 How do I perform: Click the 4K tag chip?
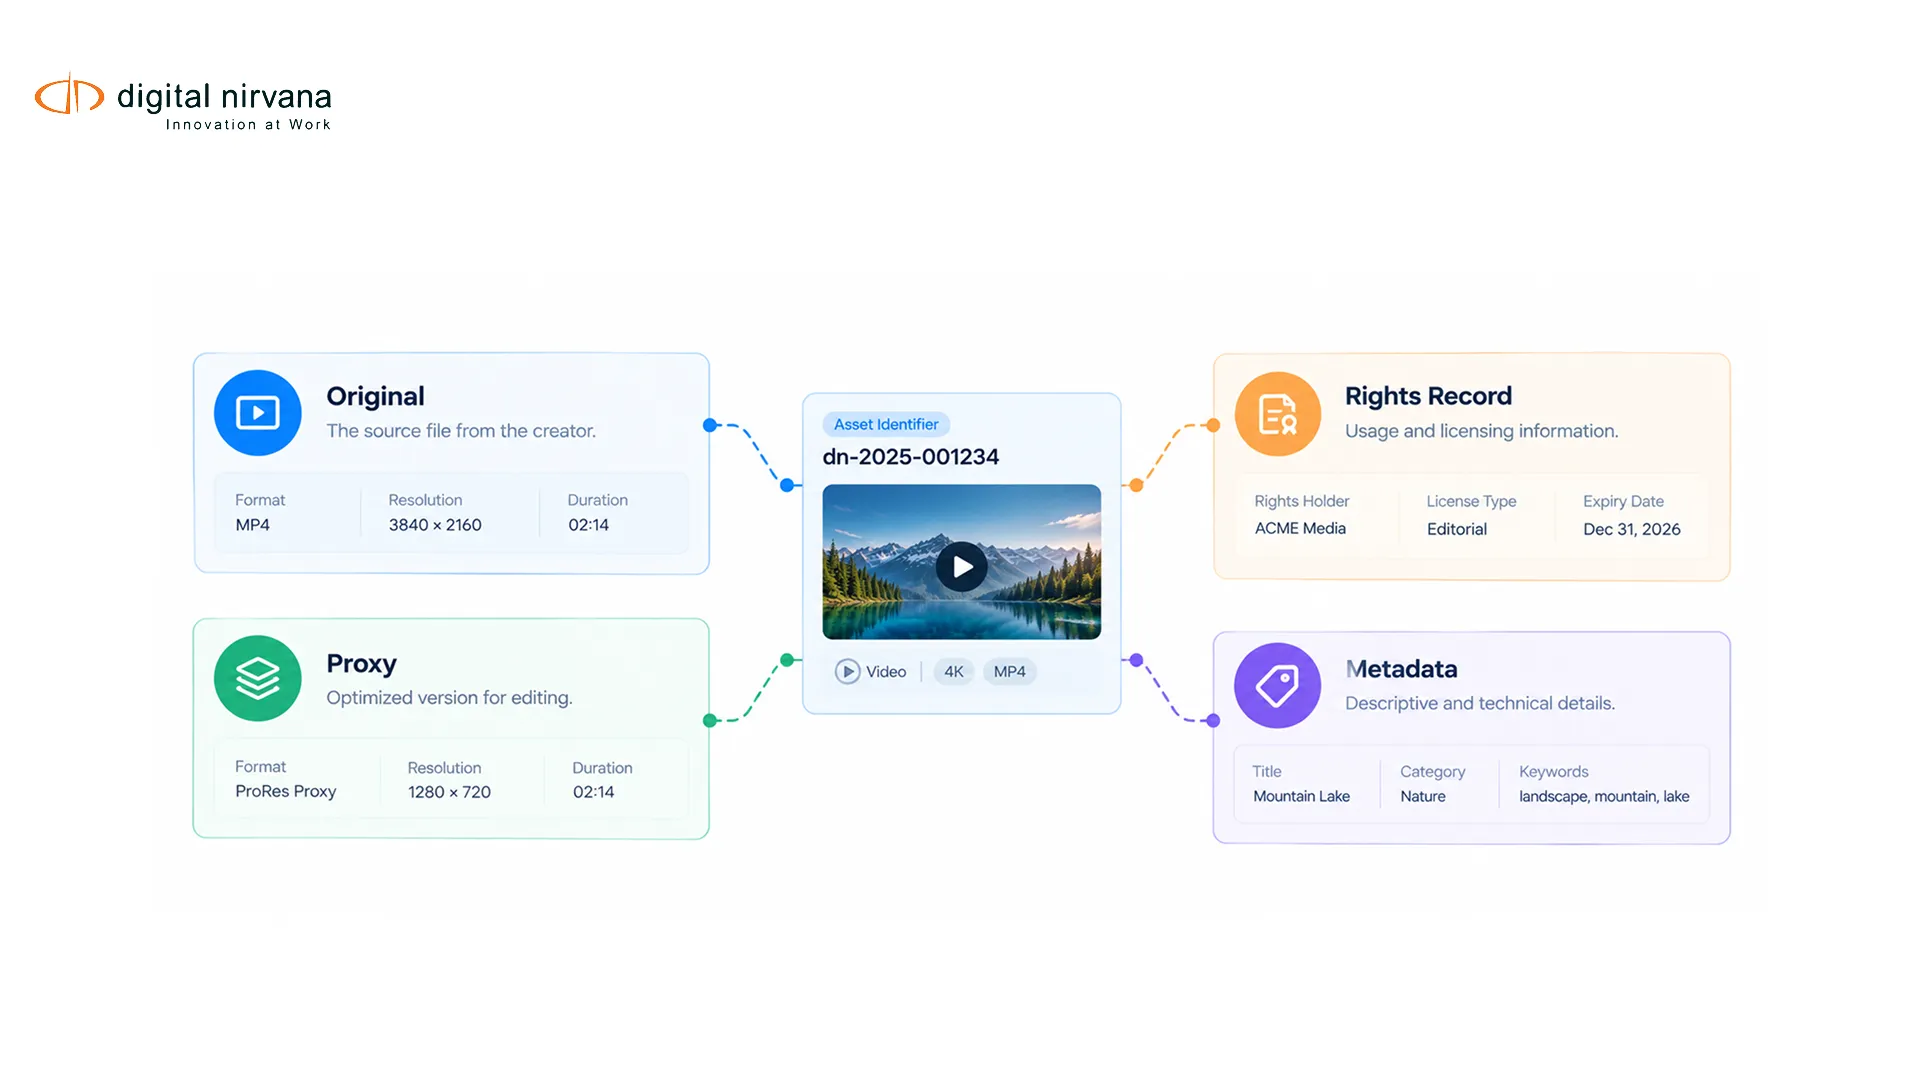pyautogui.click(x=954, y=671)
